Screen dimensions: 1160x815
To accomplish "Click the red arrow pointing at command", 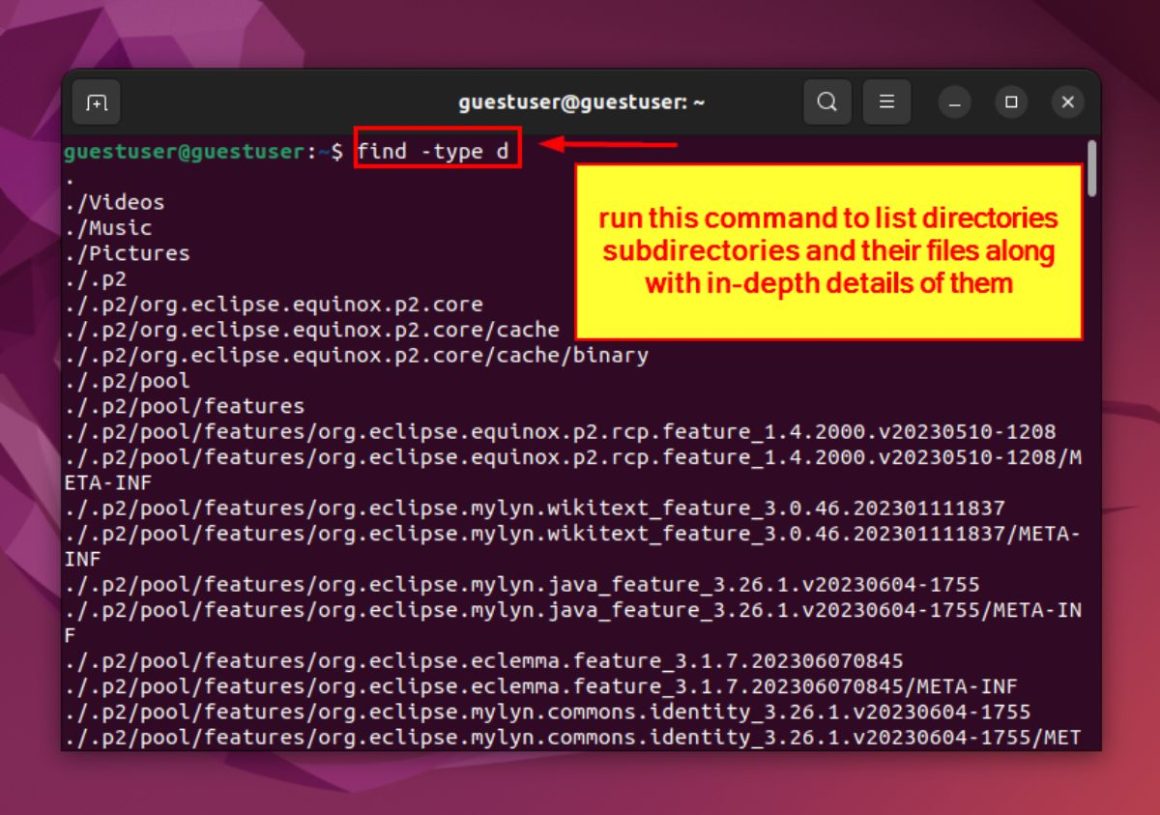I will pyautogui.click(x=609, y=145).
